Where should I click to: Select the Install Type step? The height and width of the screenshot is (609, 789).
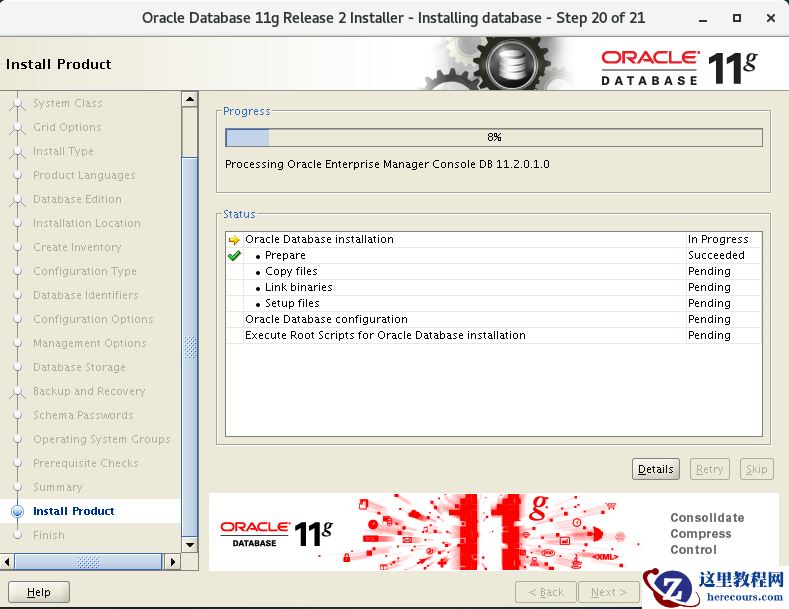(63, 151)
